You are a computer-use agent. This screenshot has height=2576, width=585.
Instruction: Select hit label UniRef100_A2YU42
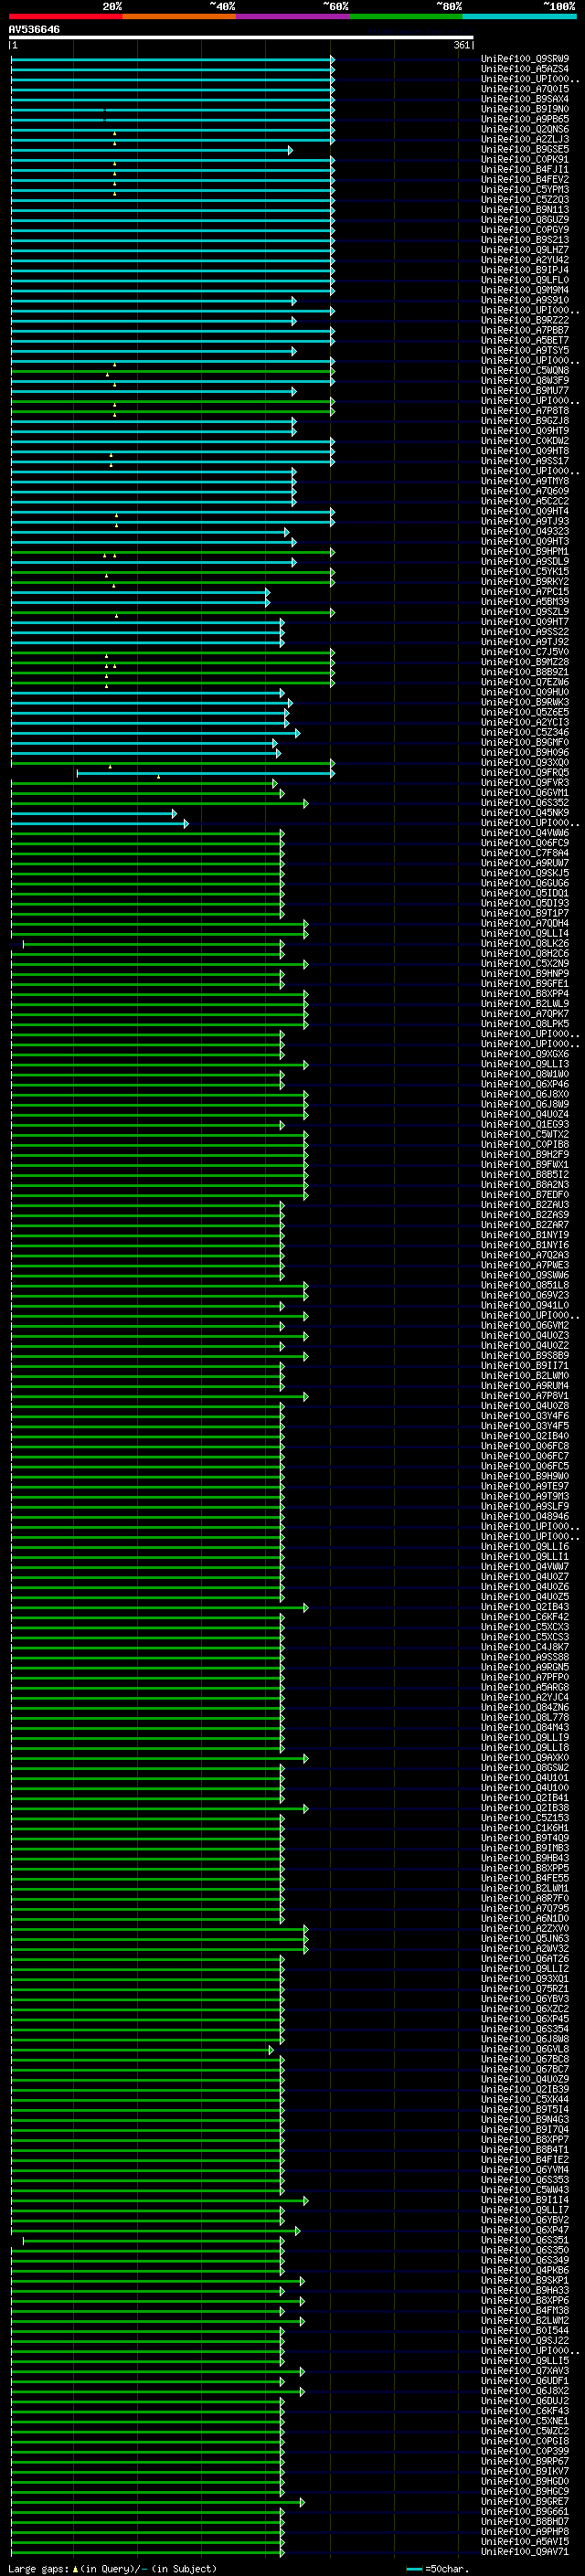point(525,260)
